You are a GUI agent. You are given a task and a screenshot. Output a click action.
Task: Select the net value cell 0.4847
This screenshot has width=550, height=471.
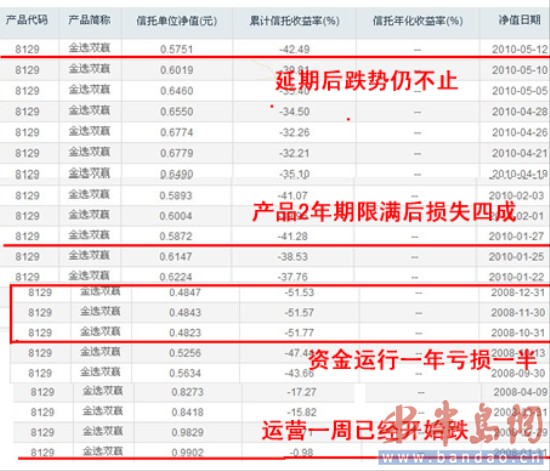click(185, 292)
